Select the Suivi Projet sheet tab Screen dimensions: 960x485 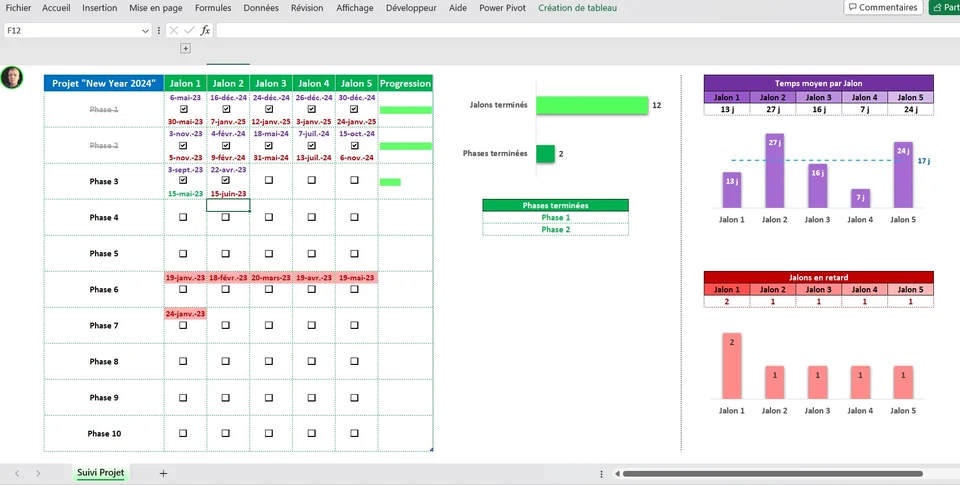tap(100, 473)
